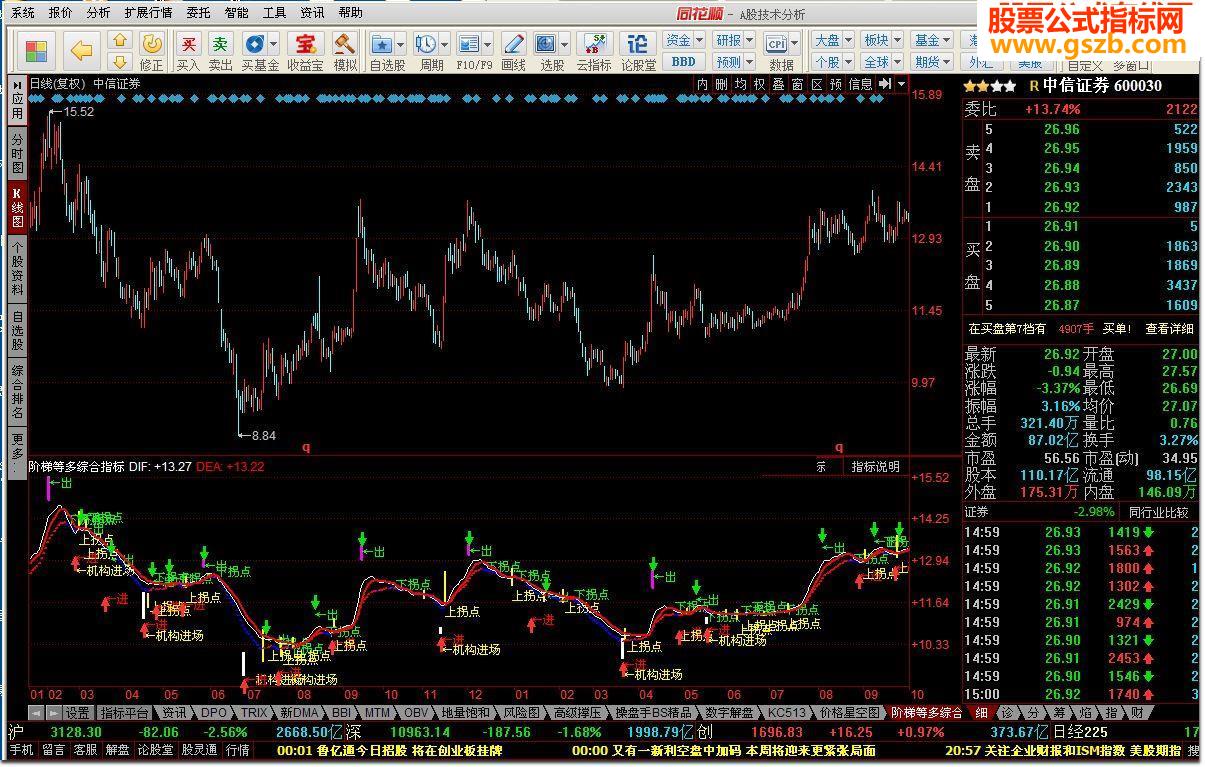Click the 同行业比较 button
The height and width of the screenshot is (767, 1205).
(x=1158, y=512)
